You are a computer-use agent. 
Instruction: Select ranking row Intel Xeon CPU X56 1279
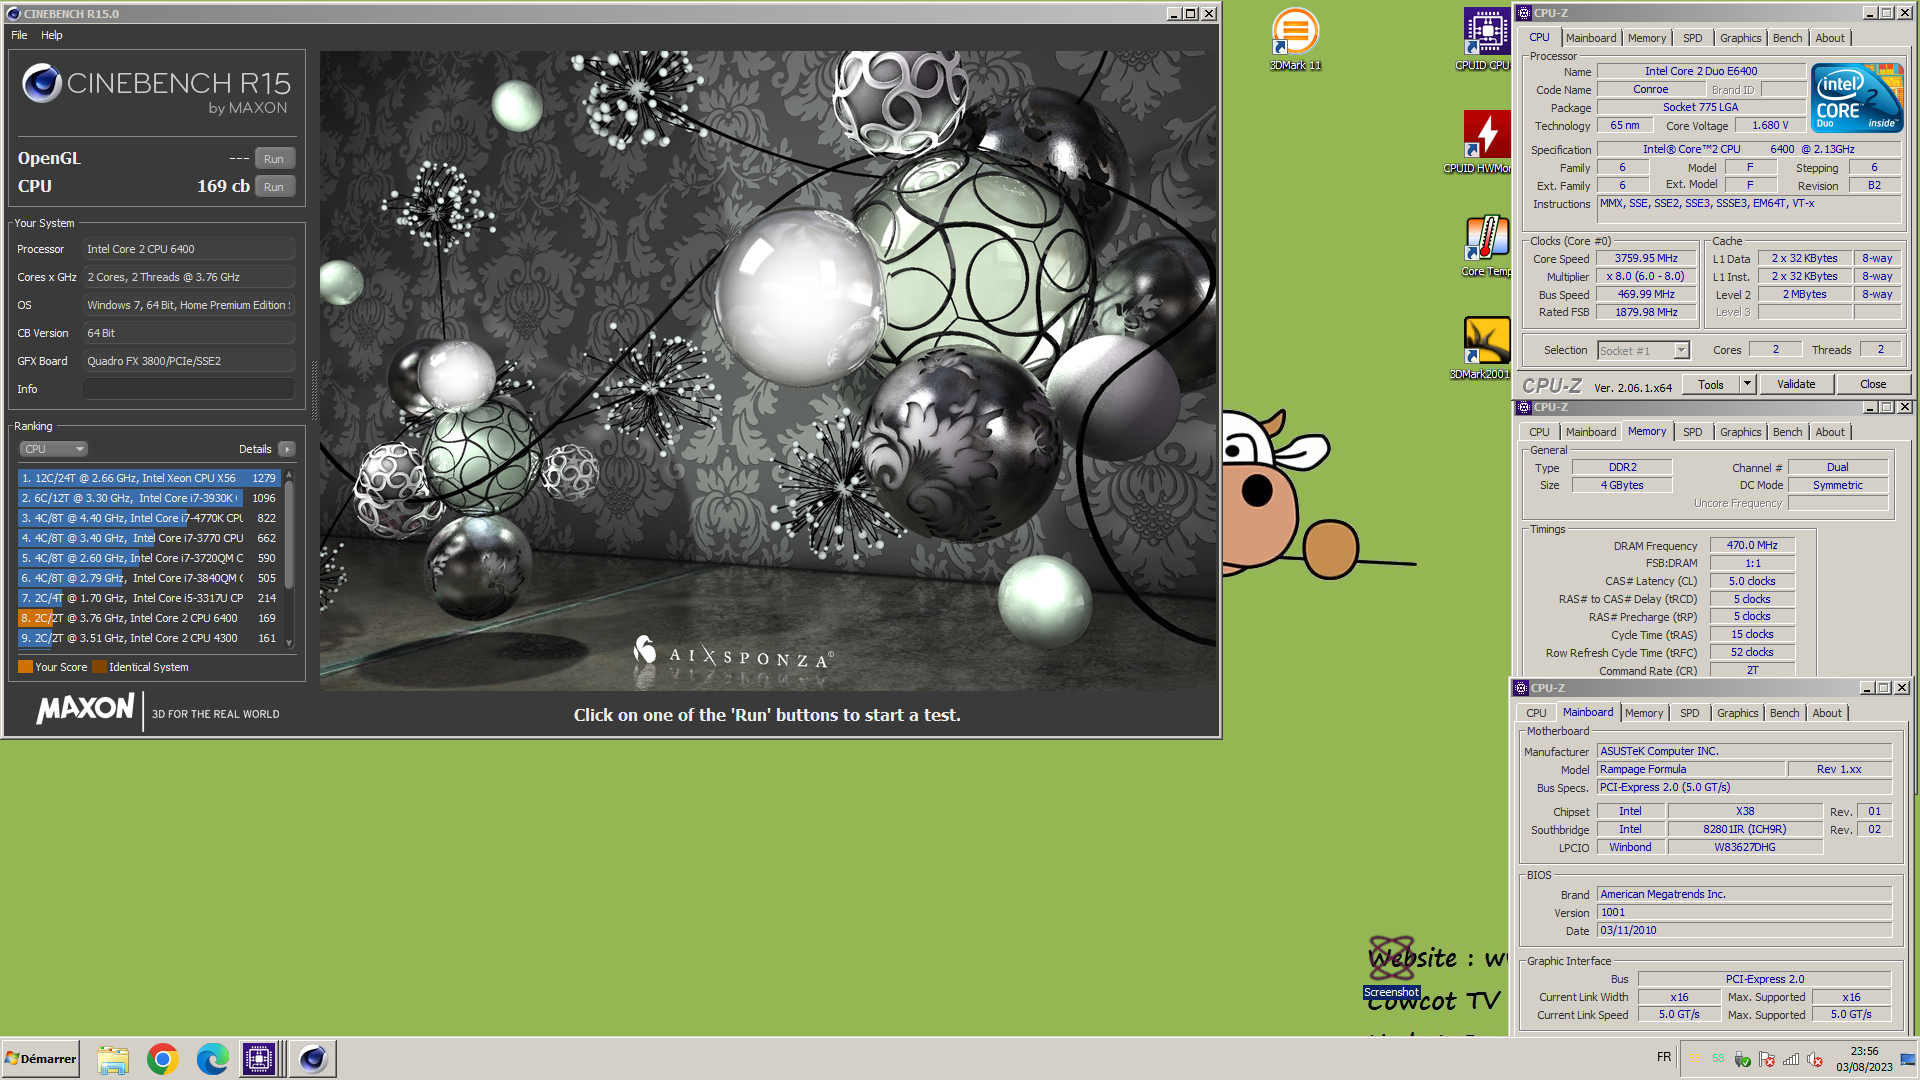coord(148,478)
